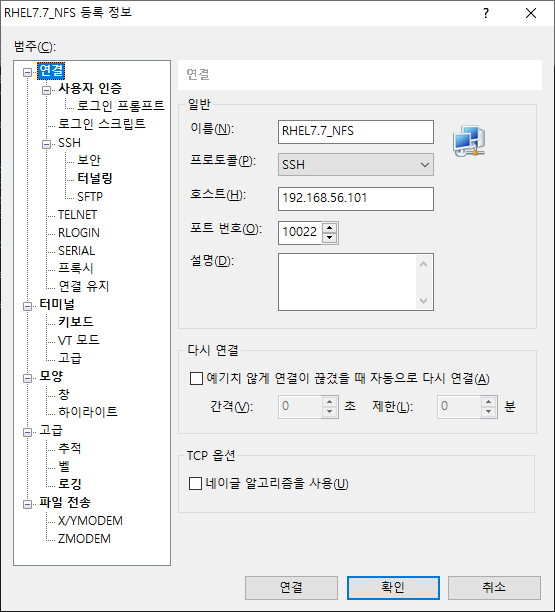Click the 이름 field with RHEL7.7_NFS
This screenshot has height=612, width=555.
[x=356, y=132]
